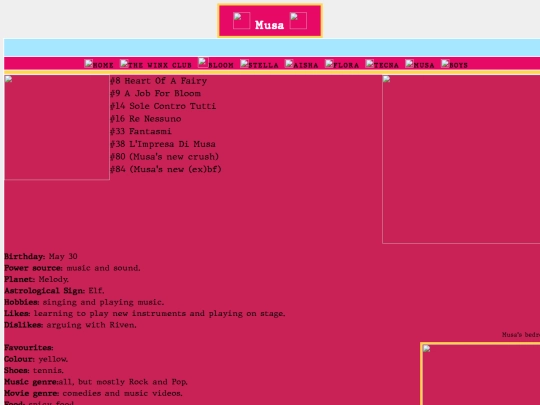Open the Flora character page
Image resolution: width=540 pixels, height=405 pixels.
coord(346,65)
